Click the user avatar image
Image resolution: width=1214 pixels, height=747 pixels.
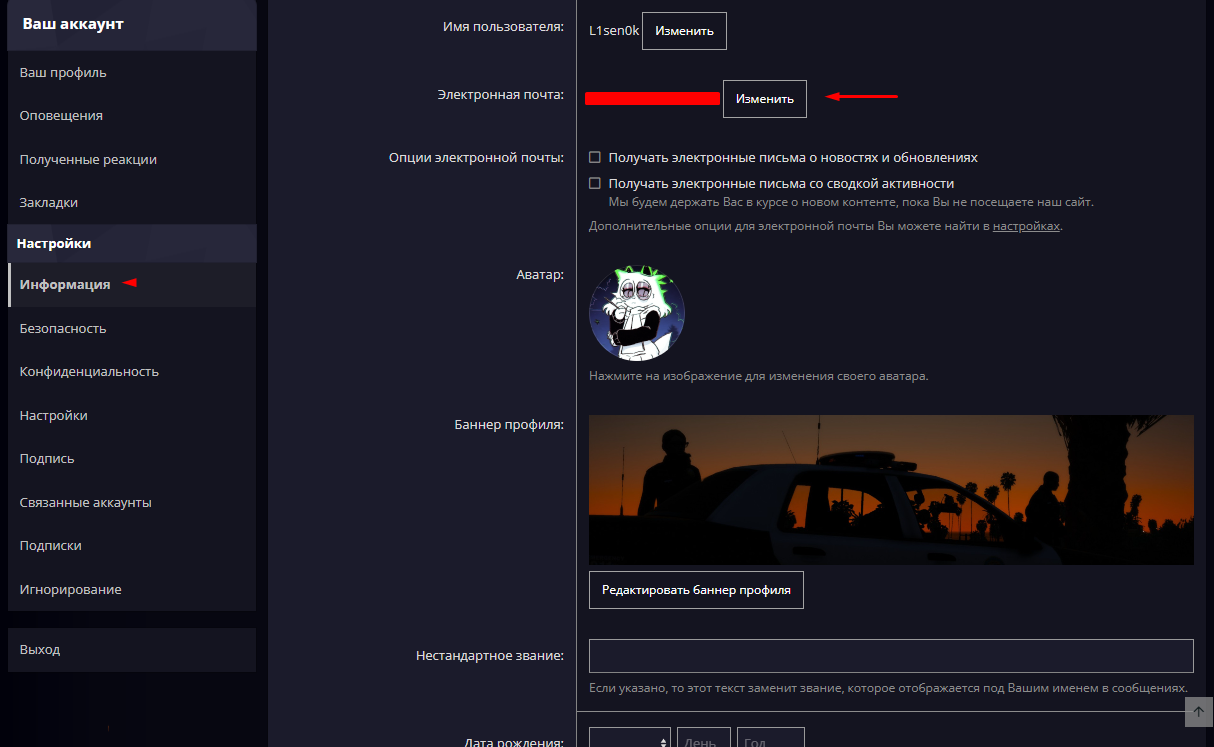coord(637,312)
